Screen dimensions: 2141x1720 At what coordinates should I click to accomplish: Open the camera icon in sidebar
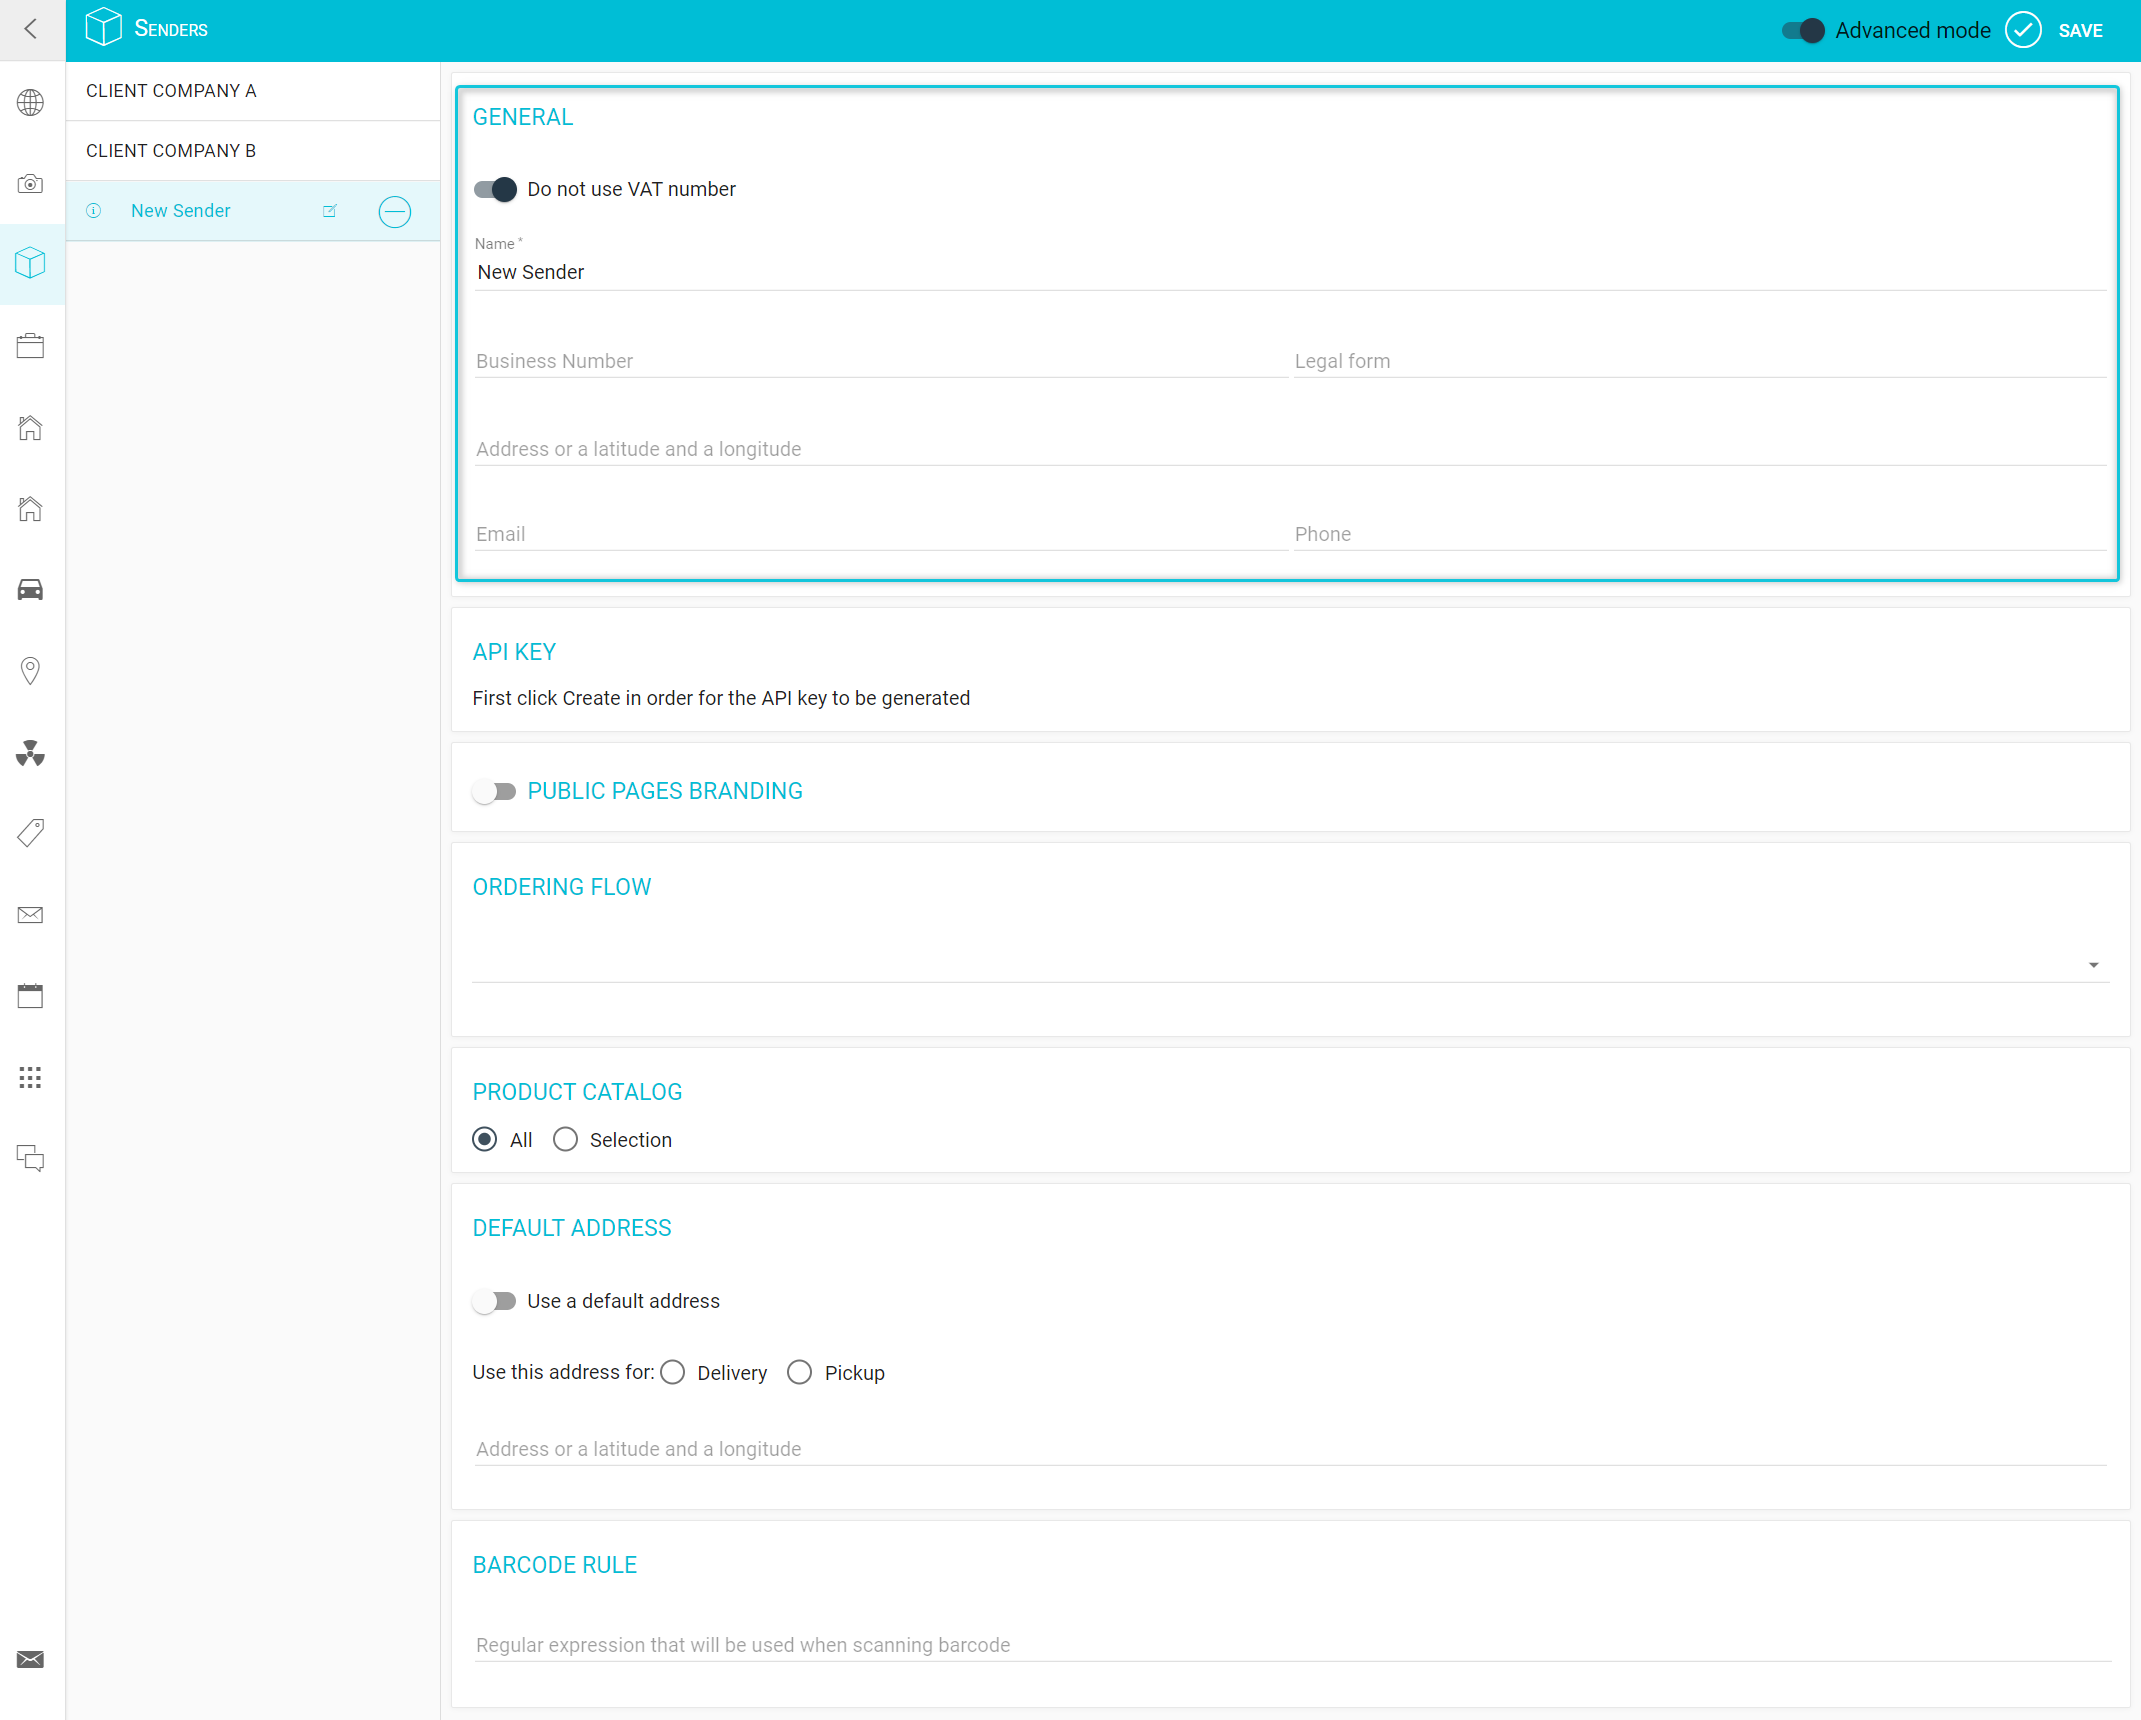(31, 183)
